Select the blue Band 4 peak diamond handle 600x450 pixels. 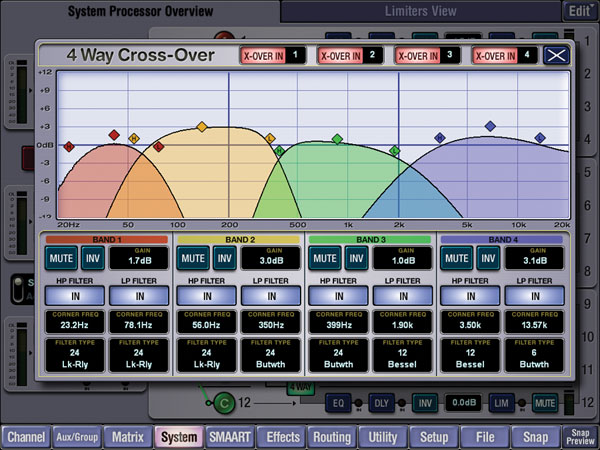(x=490, y=126)
